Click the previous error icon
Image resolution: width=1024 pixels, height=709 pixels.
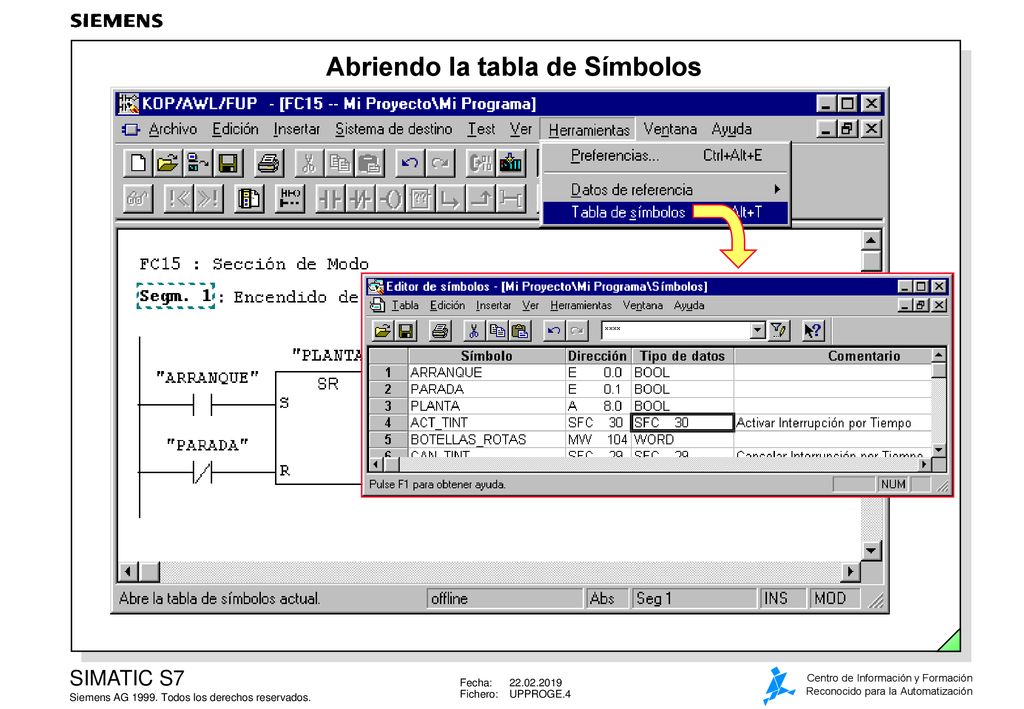[178, 198]
